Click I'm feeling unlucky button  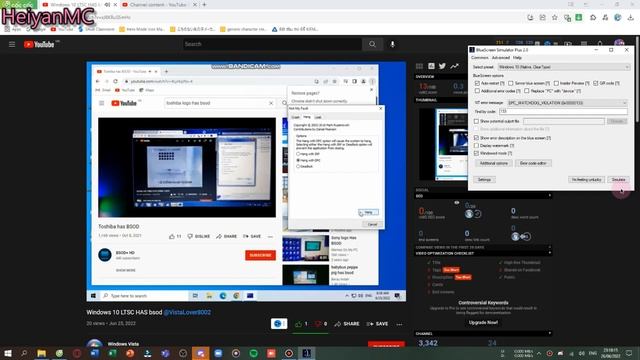[586, 180]
